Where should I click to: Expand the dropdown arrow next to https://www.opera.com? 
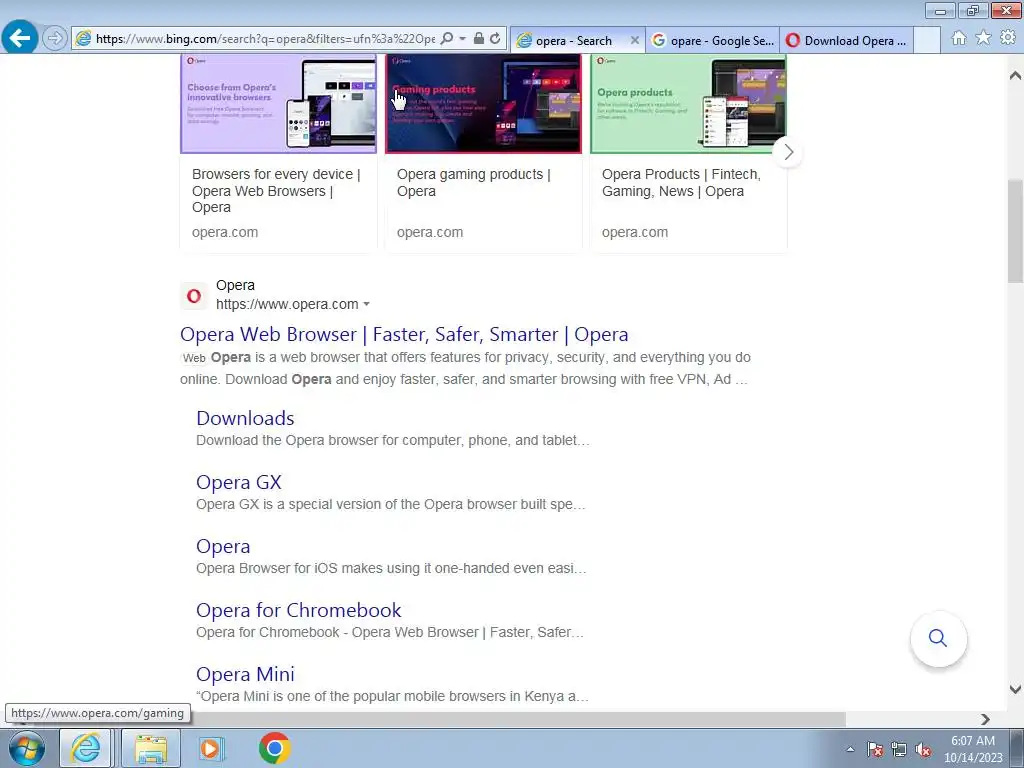point(366,304)
